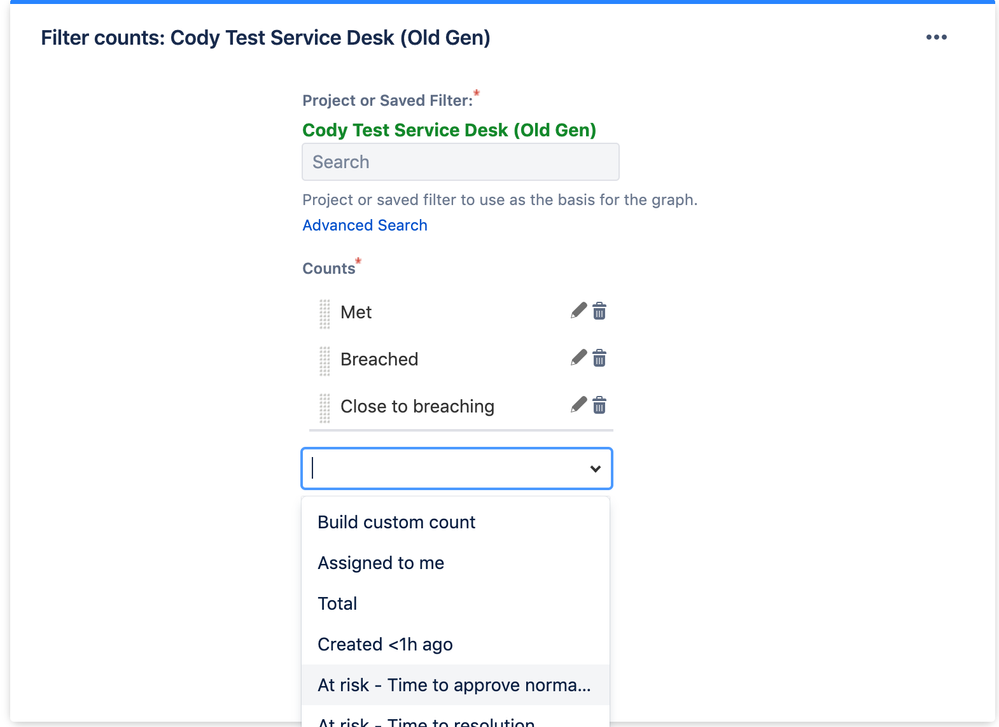The height and width of the screenshot is (727, 999).
Task: Open the counts dropdown chevron
Action: click(597, 467)
